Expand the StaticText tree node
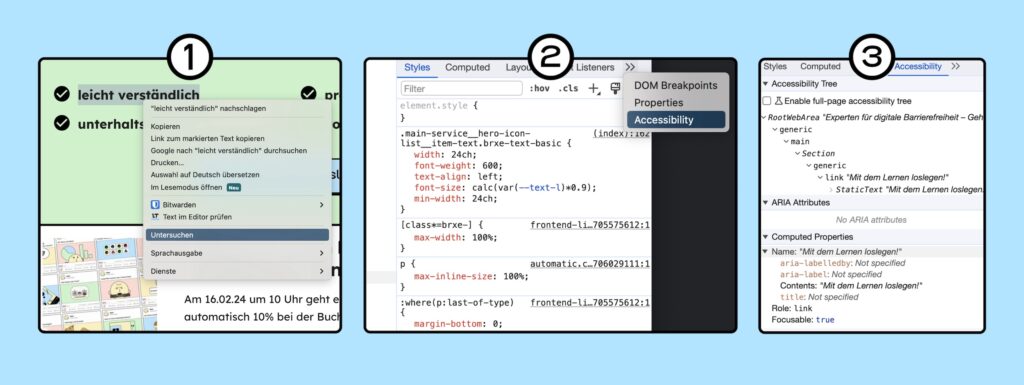Viewport: 1024px width, 385px height. 831,189
